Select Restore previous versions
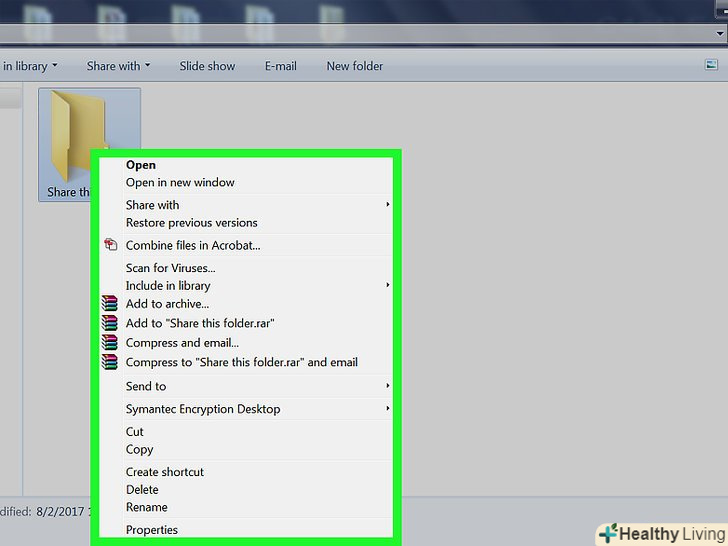This screenshot has height=546, width=728. click(246, 222)
